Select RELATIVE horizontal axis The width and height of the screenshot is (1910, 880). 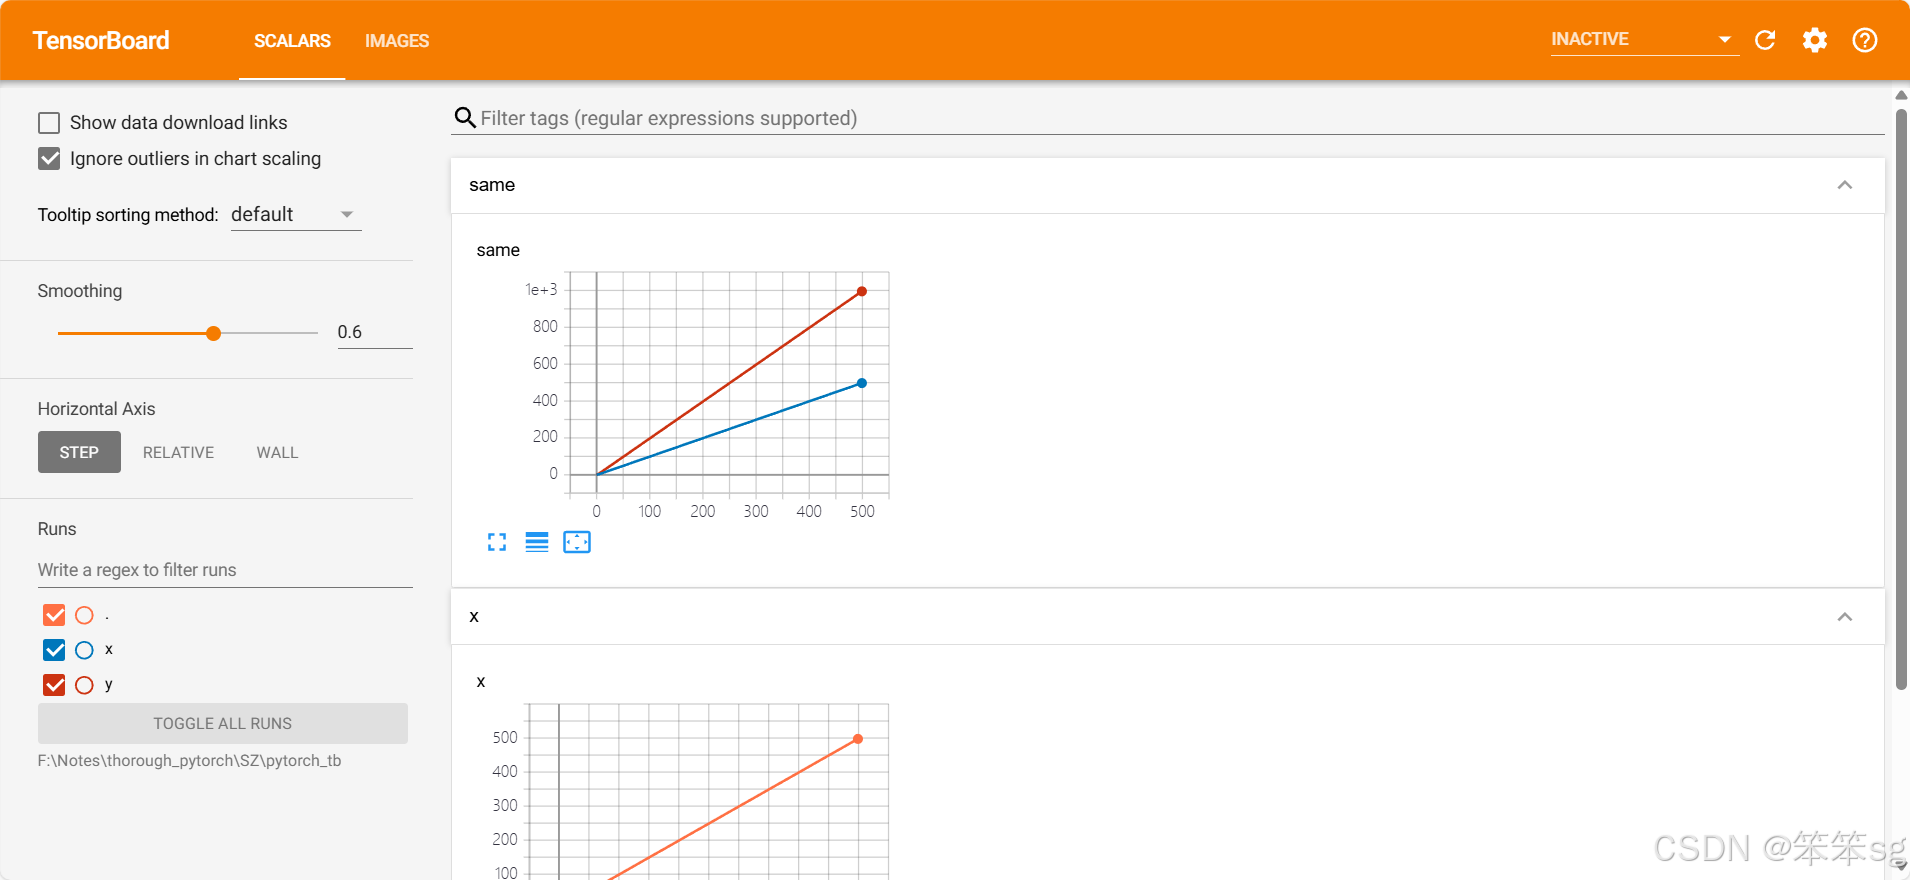pyautogui.click(x=178, y=452)
